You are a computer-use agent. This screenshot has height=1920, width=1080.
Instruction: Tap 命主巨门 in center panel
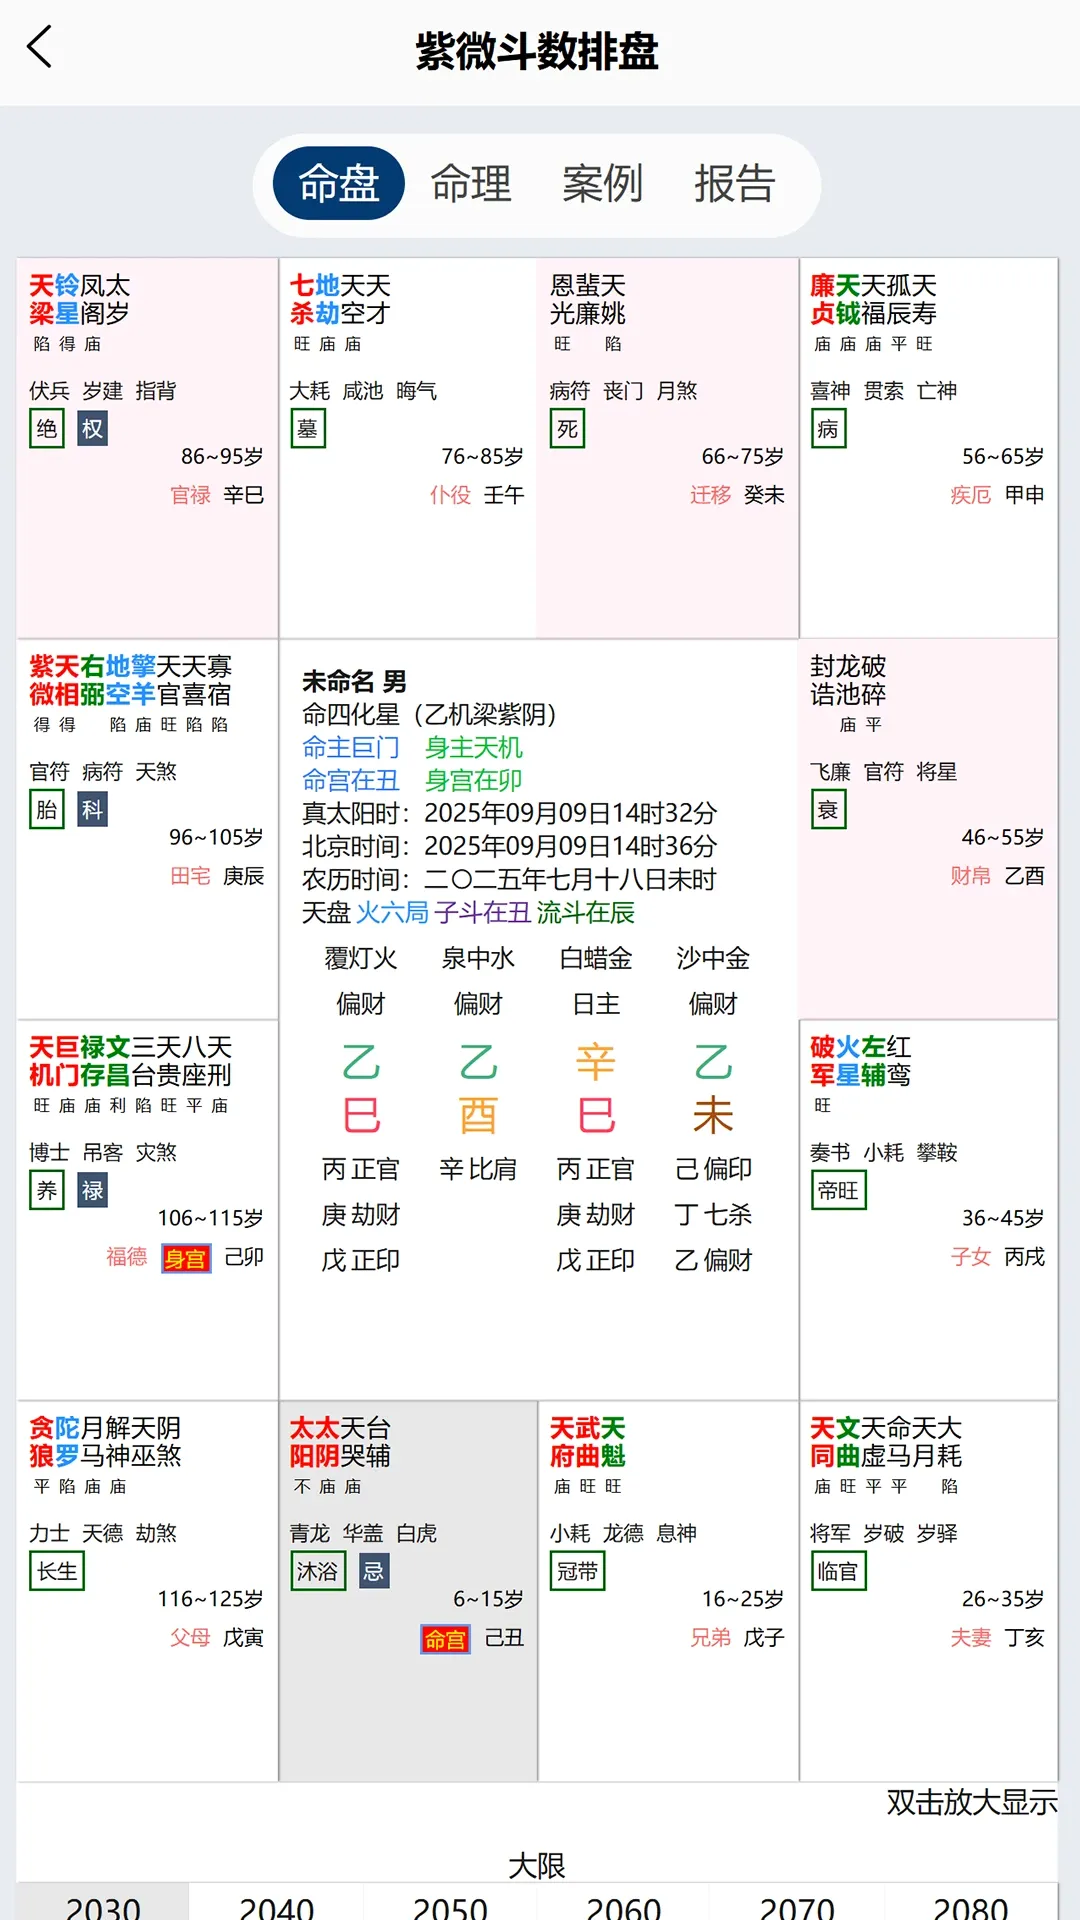point(351,747)
